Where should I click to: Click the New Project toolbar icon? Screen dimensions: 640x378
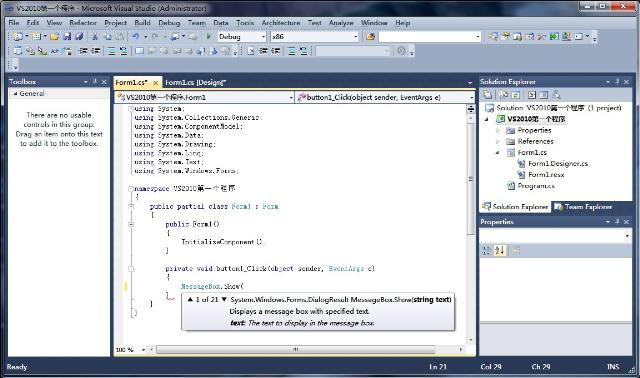[x=18, y=37]
